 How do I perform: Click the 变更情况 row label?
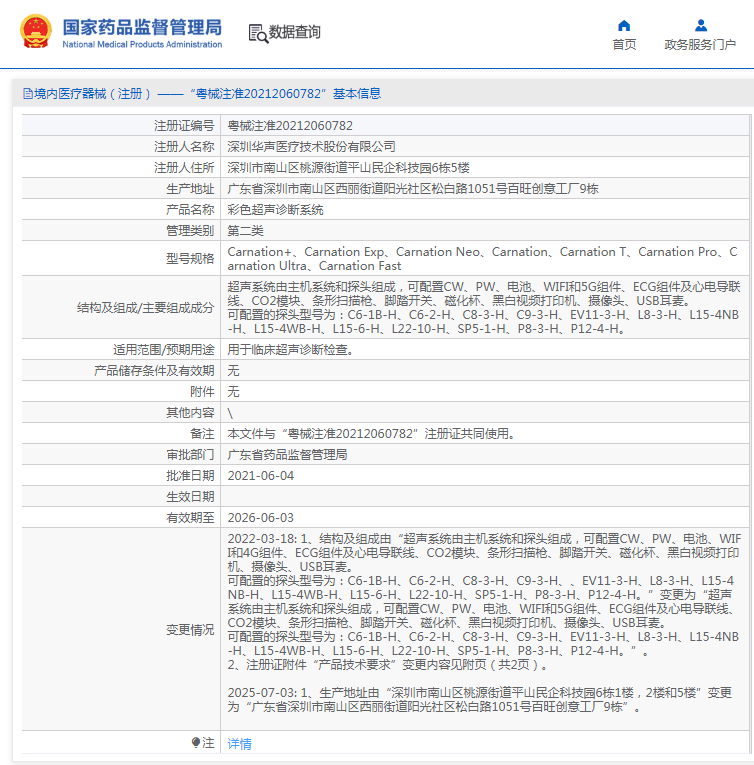coord(190,630)
